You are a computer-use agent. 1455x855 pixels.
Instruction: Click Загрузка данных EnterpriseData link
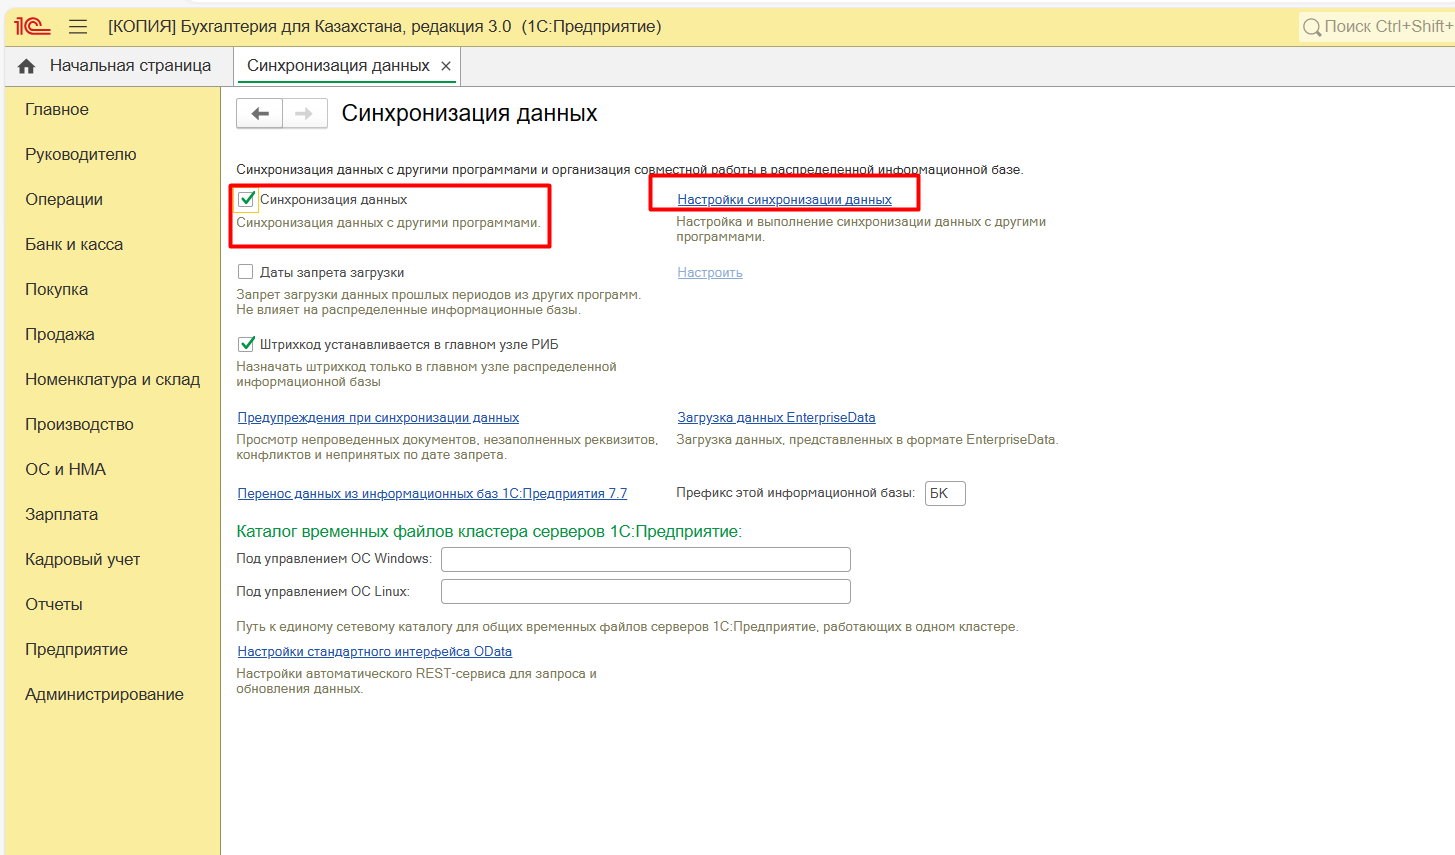pyautogui.click(x=776, y=418)
